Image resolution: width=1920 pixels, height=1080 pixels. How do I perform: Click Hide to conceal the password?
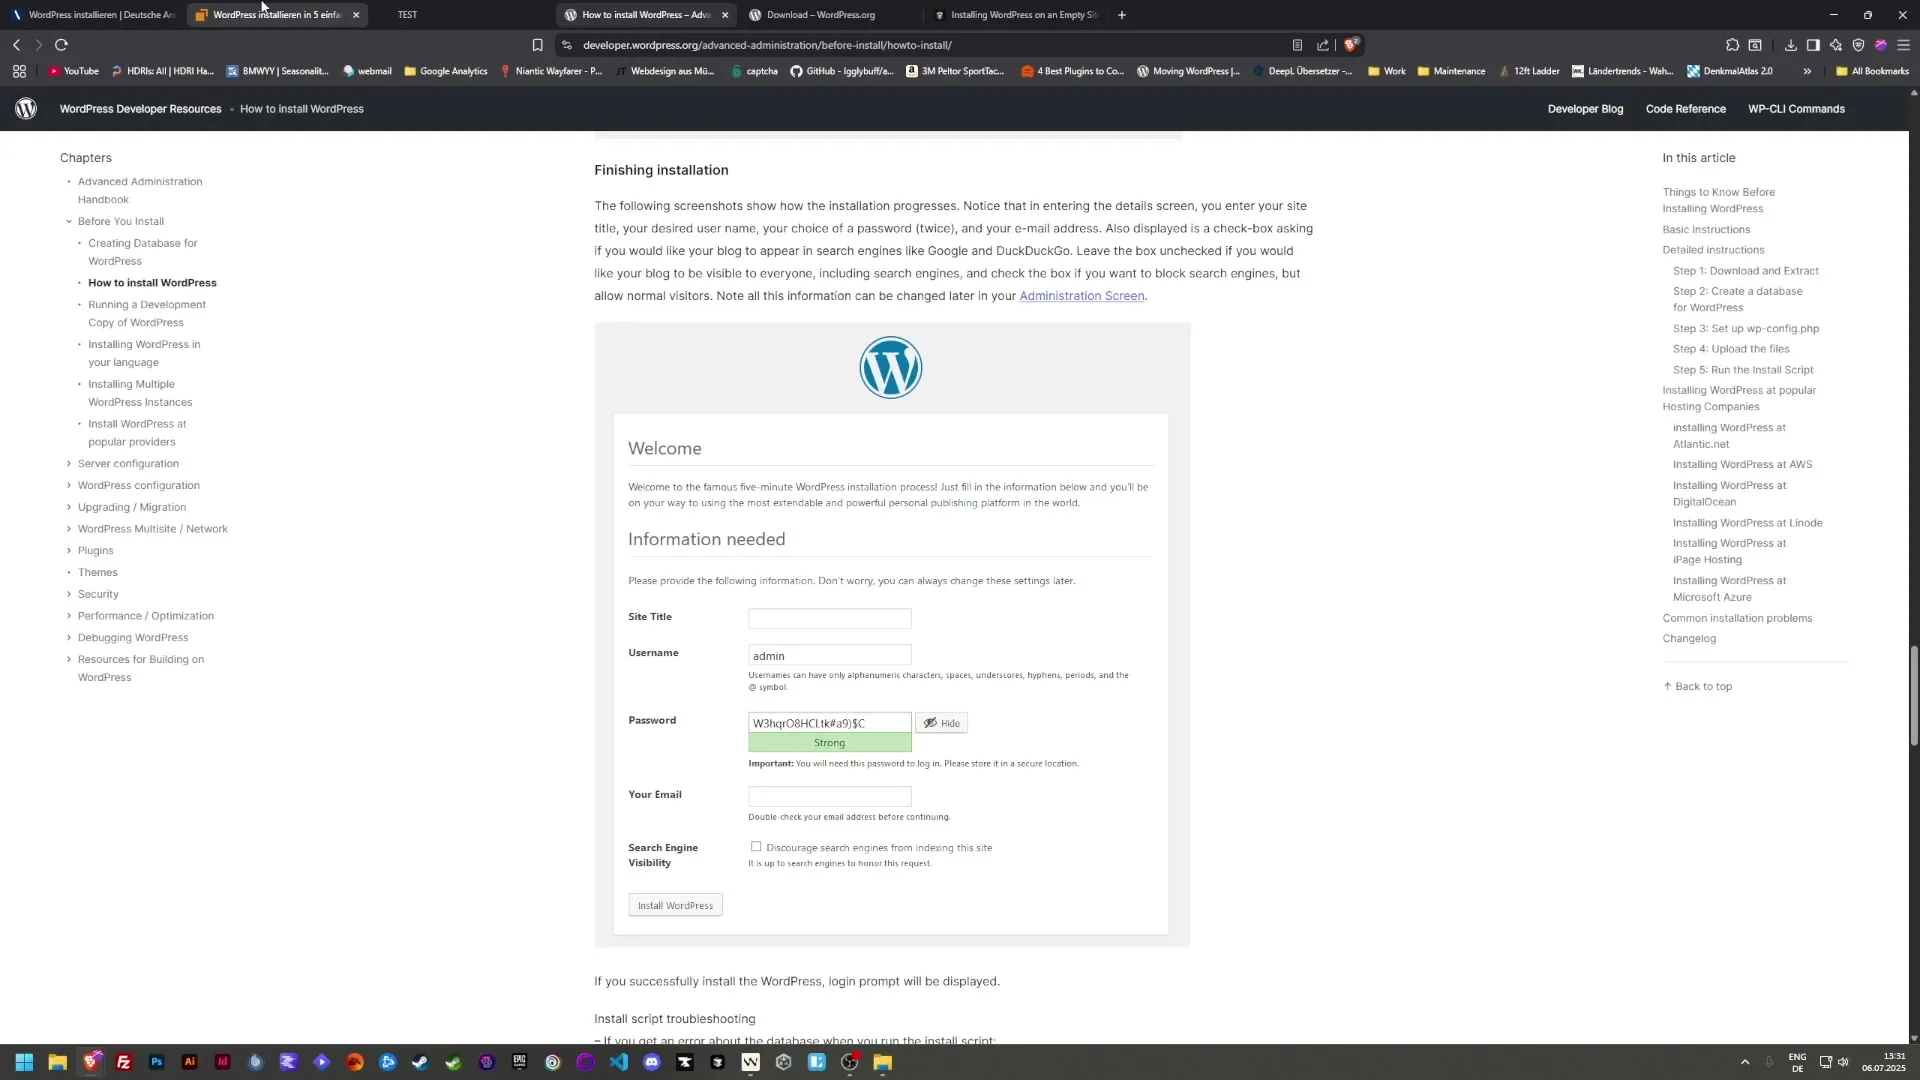tap(941, 722)
